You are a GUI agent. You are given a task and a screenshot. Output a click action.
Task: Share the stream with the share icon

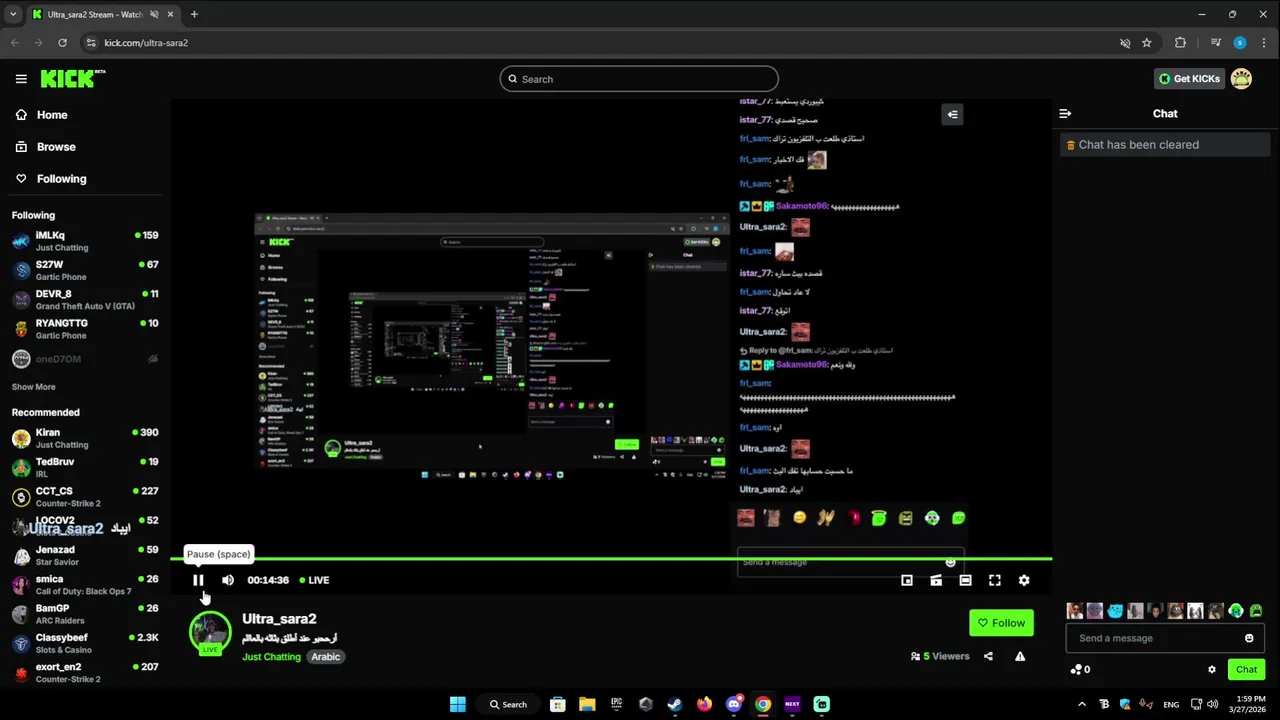pos(988,656)
